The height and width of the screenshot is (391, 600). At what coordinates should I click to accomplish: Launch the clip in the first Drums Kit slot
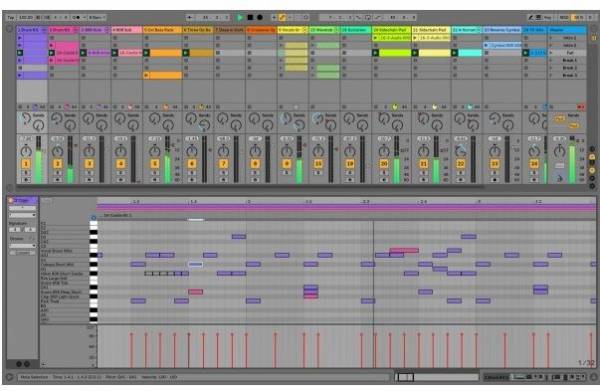click(x=32, y=38)
